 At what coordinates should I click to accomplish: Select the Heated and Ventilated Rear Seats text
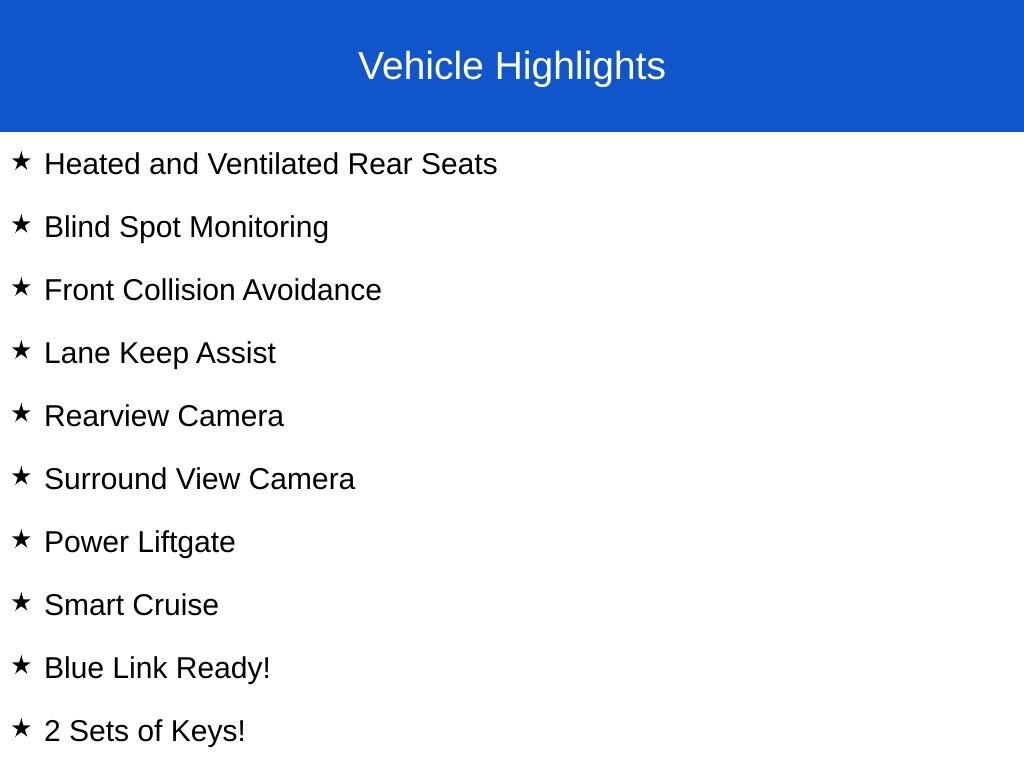click(x=270, y=164)
